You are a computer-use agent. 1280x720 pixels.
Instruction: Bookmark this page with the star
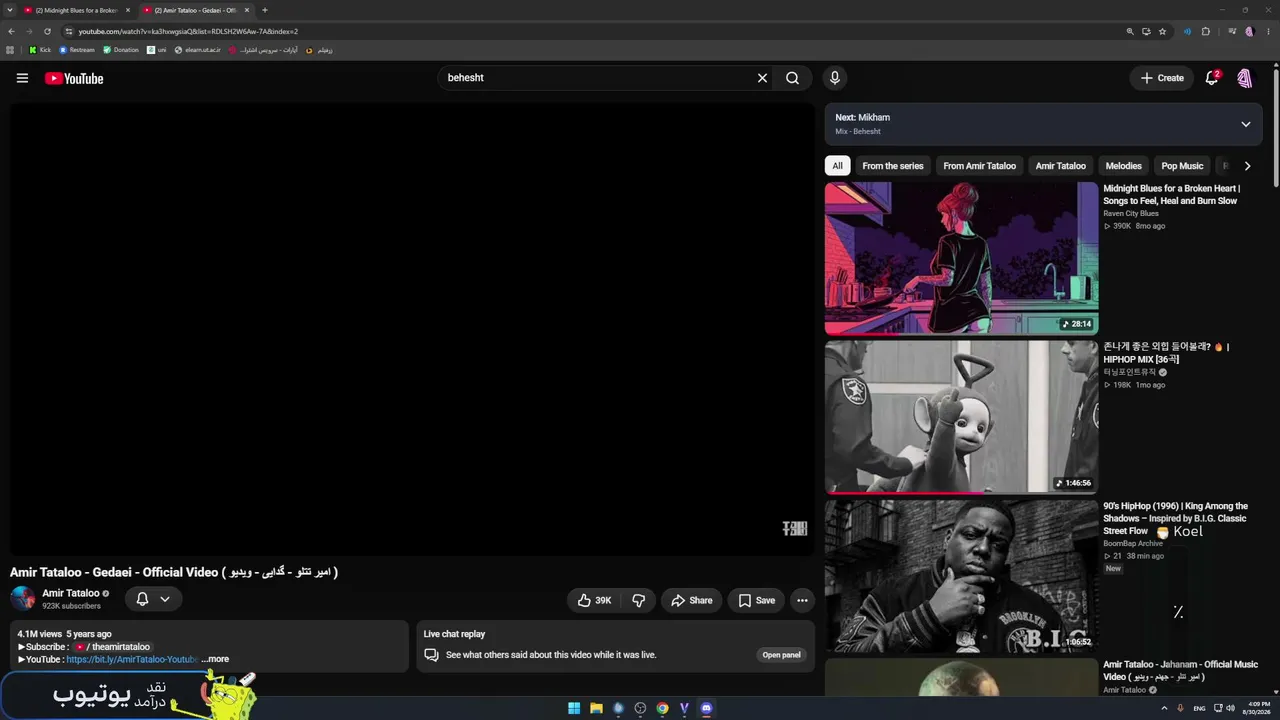[1162, 31]
